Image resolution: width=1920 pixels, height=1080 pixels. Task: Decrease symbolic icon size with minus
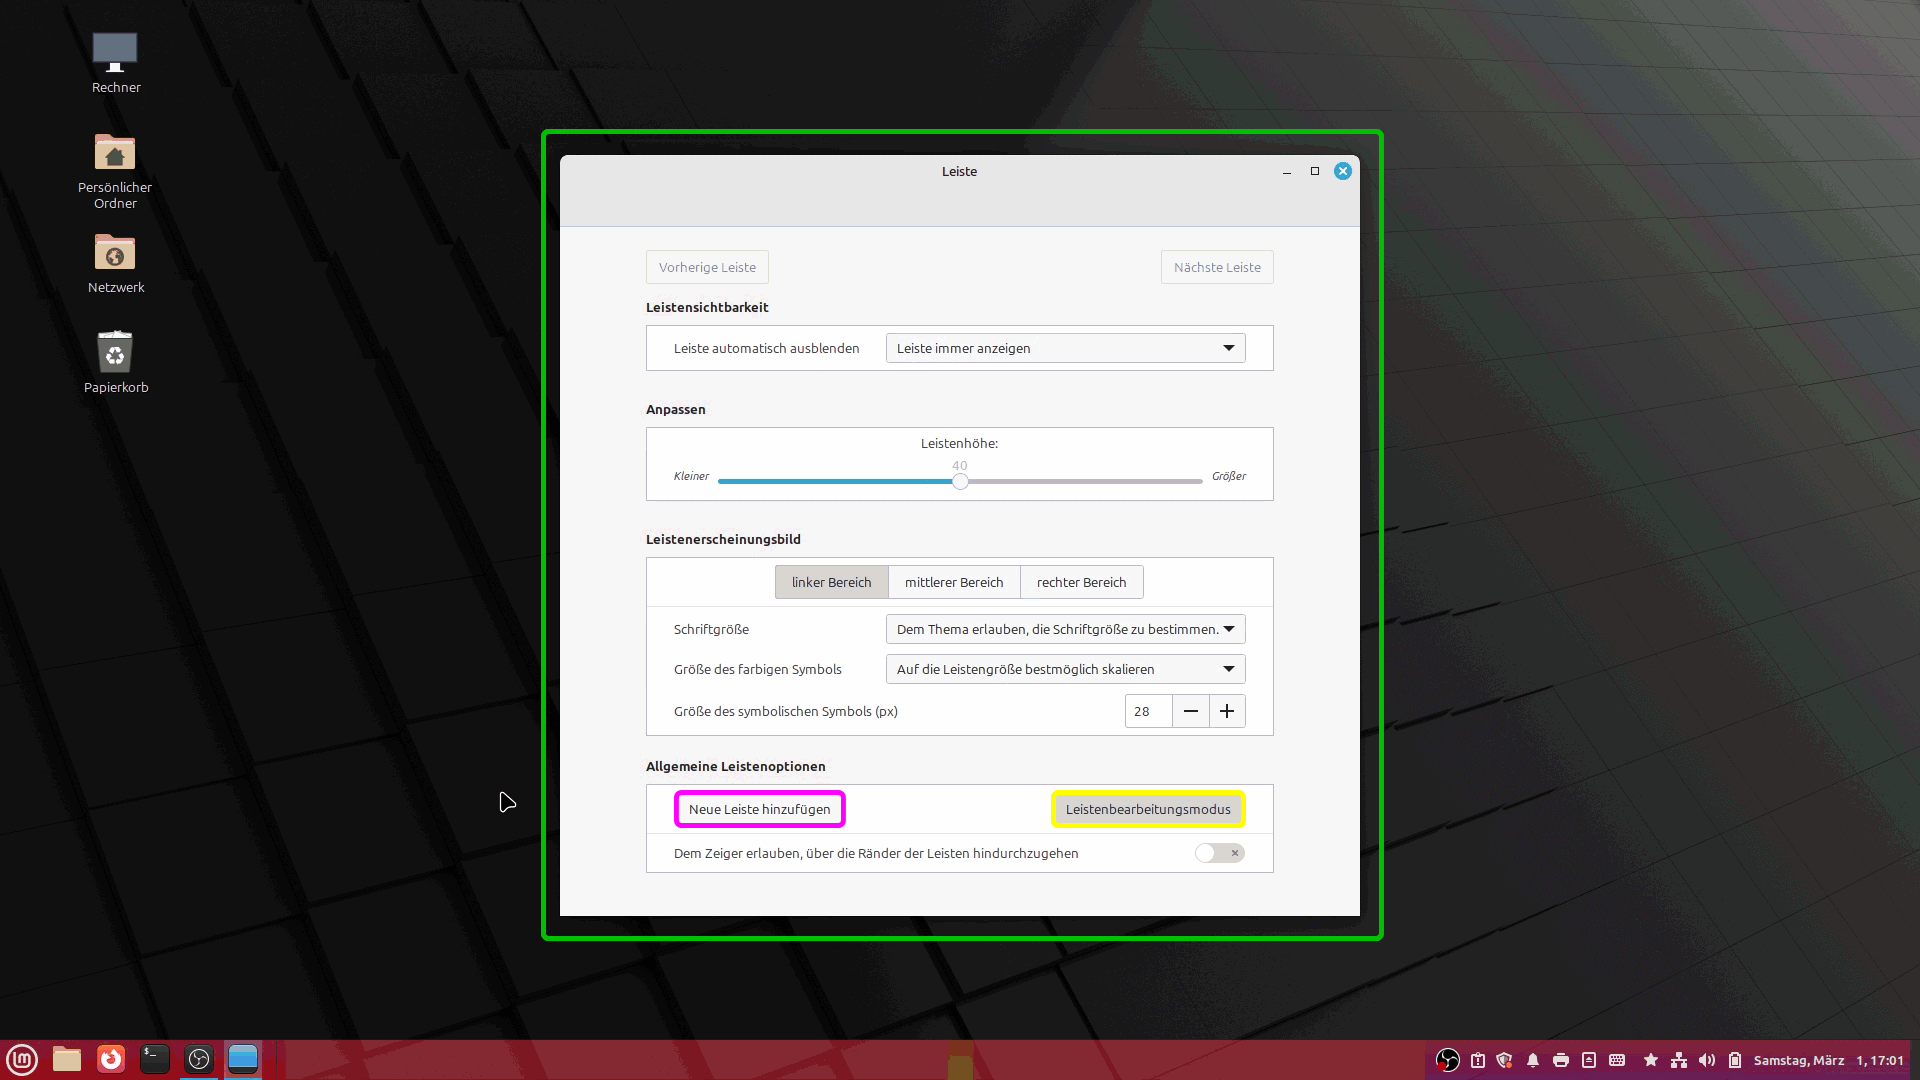(x=1190, y=711)
